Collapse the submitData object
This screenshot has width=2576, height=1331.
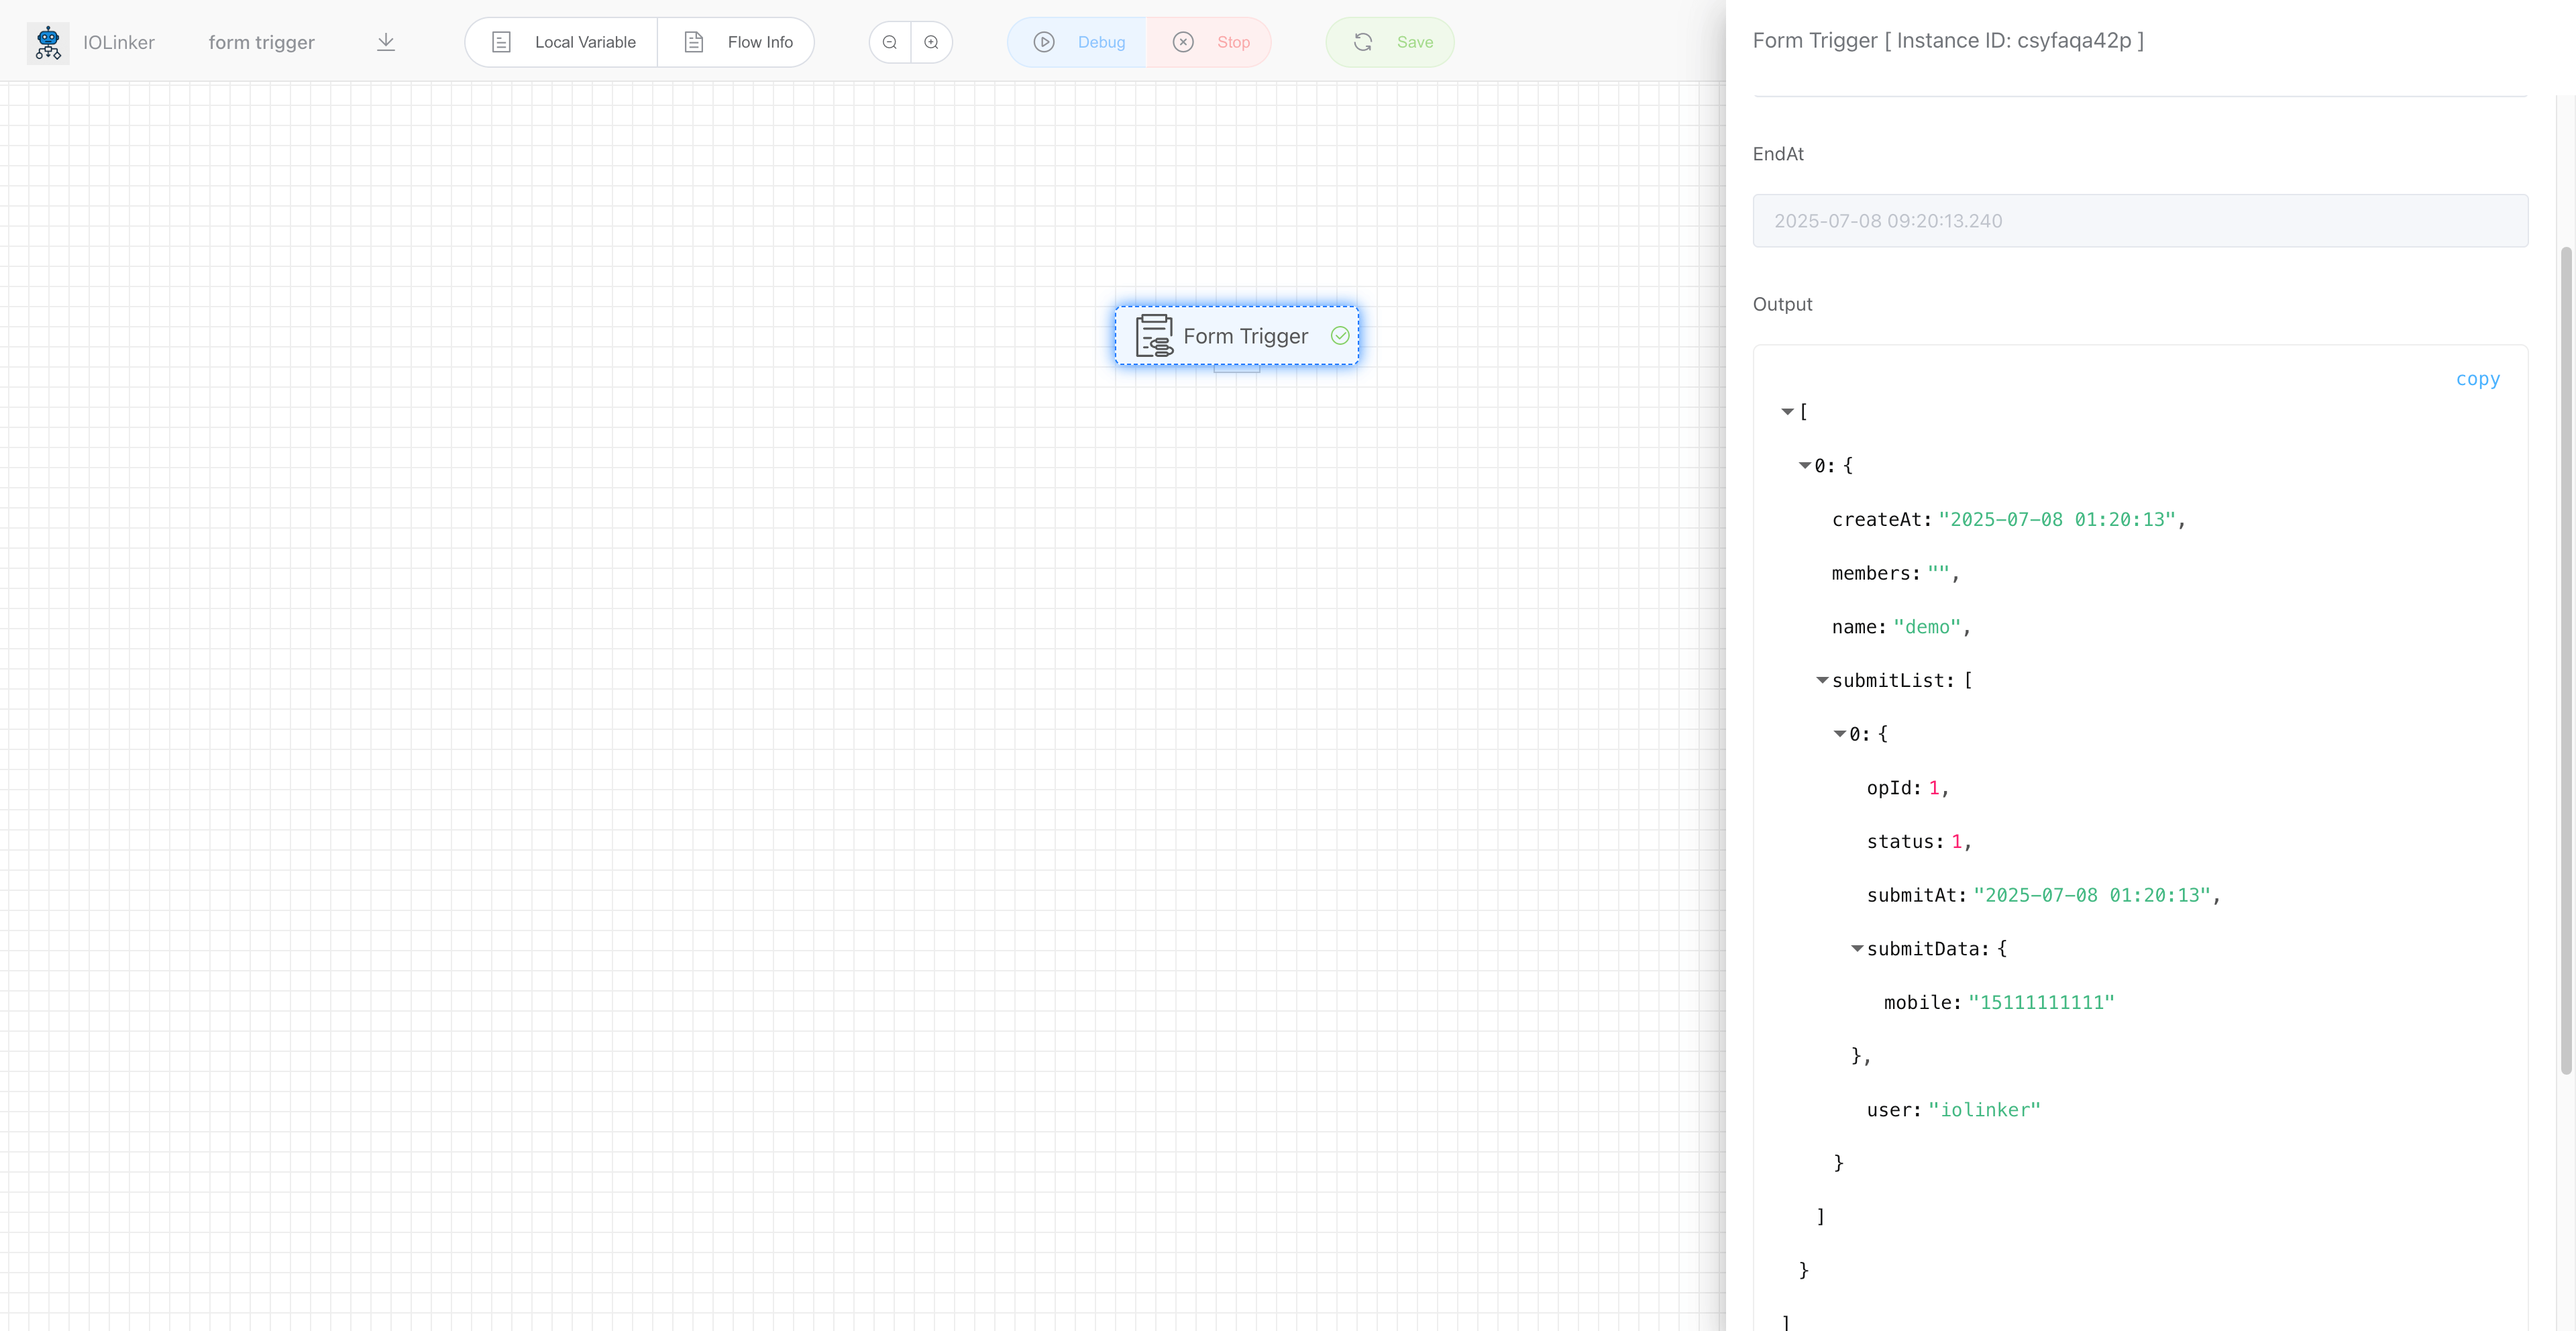coord(1857,949)
